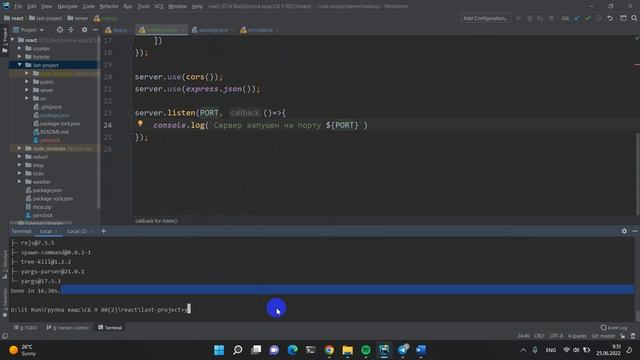
Task: Click the Stop icon in toolbar
Action: click(551, 18)
